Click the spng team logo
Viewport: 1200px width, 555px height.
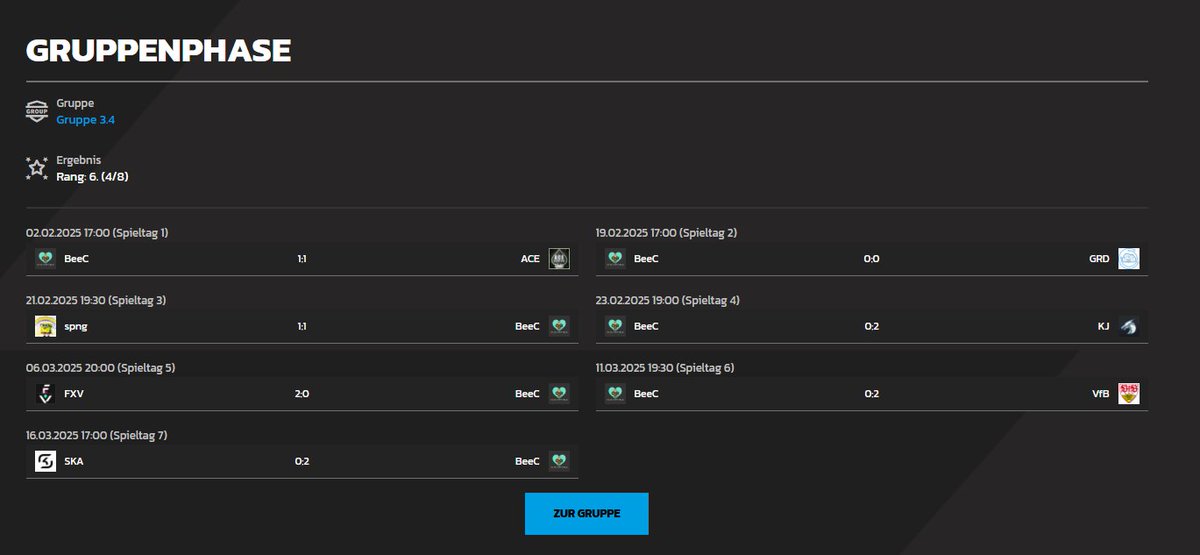[45, 326]
